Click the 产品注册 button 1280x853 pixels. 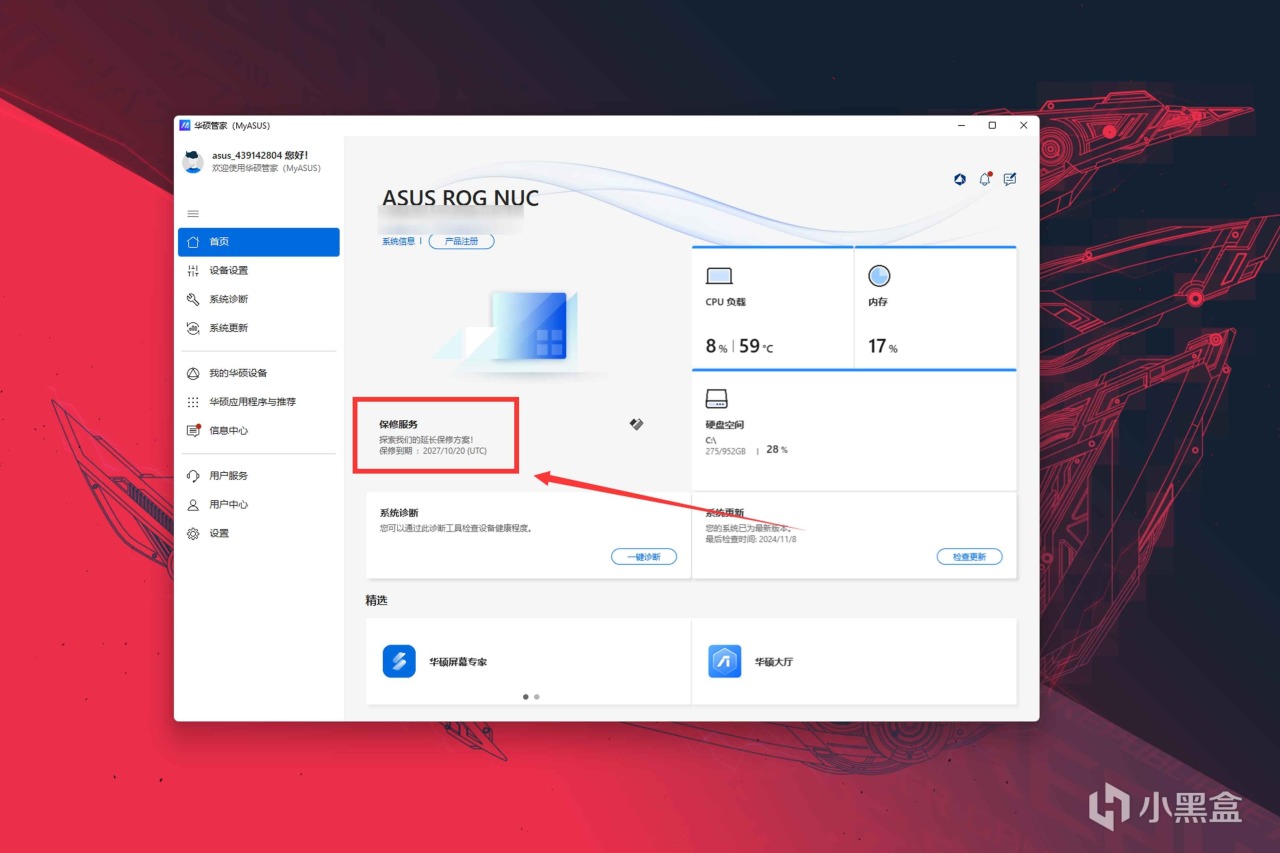[461, 241]
